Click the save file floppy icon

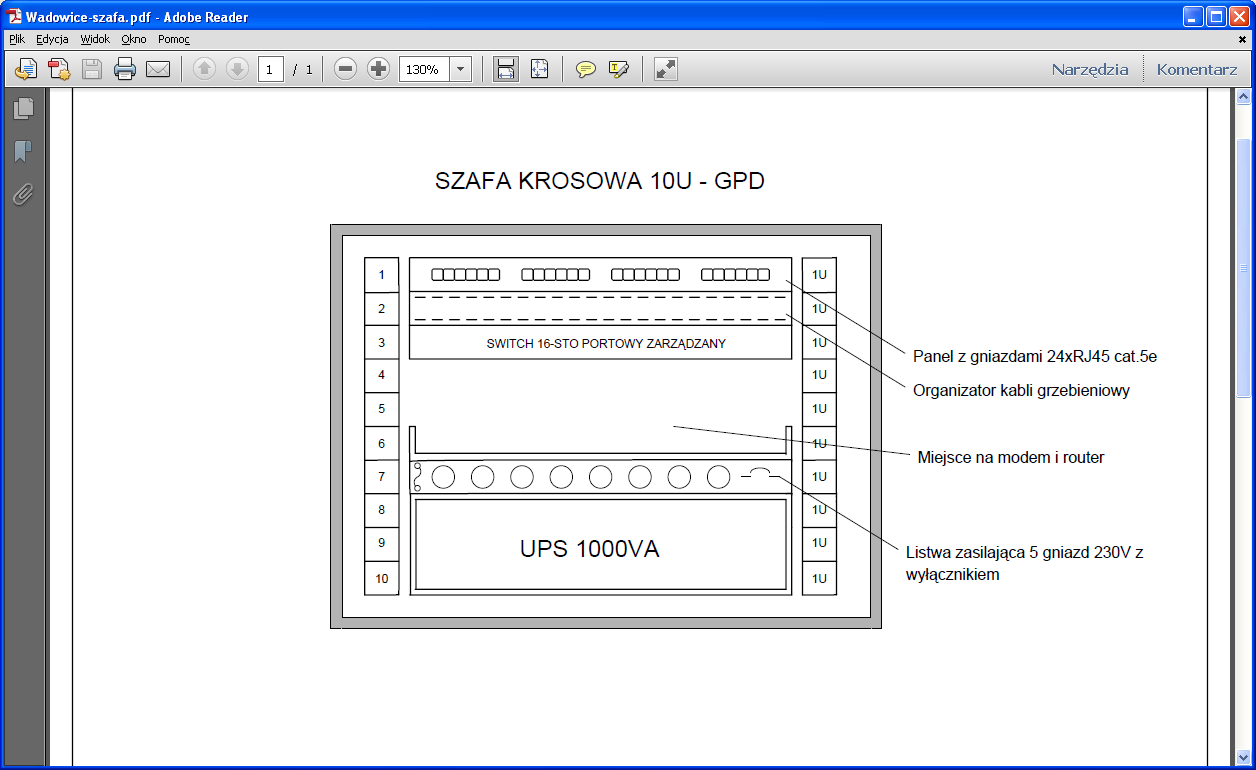tap(92, 69)
